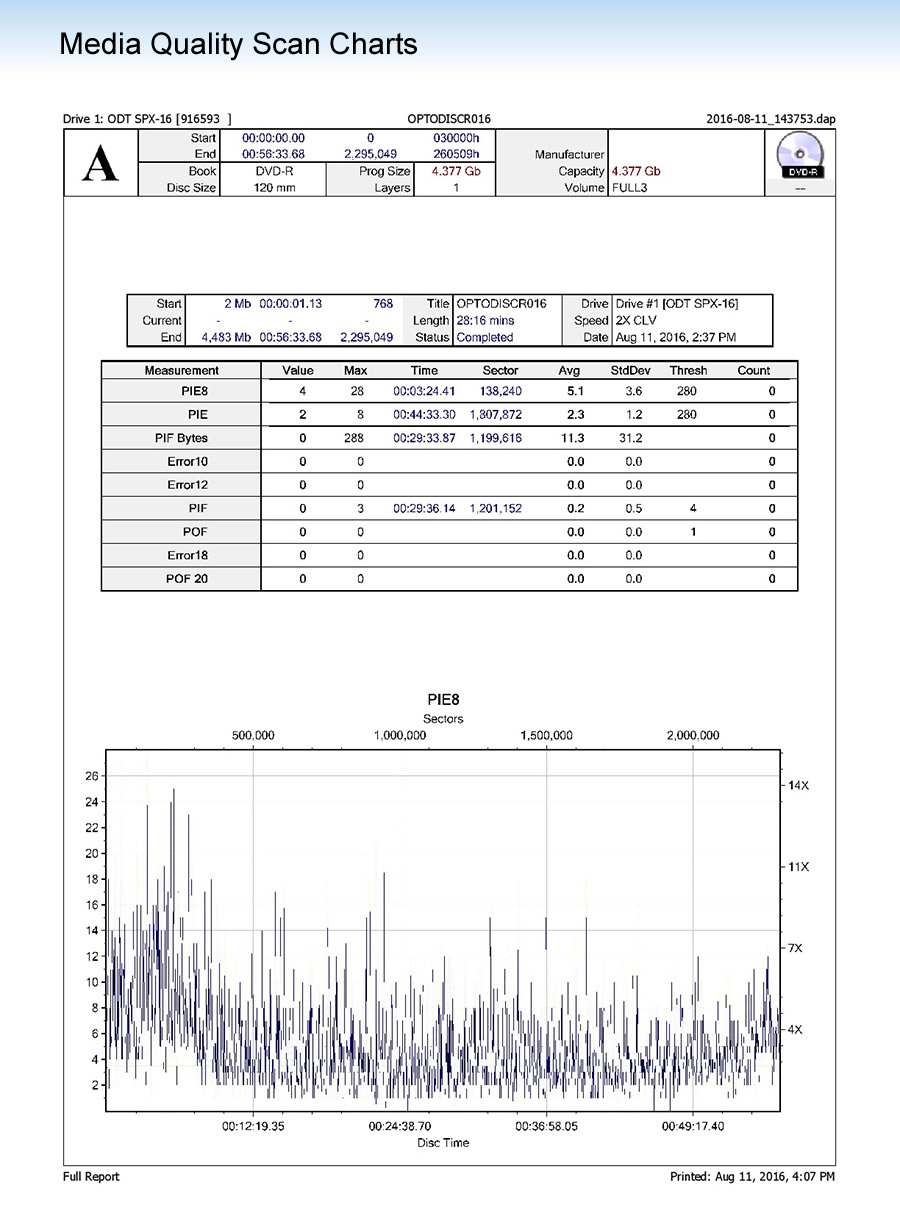
Task: Select the 00:00:00.00 start time
Action: (274, 138)
